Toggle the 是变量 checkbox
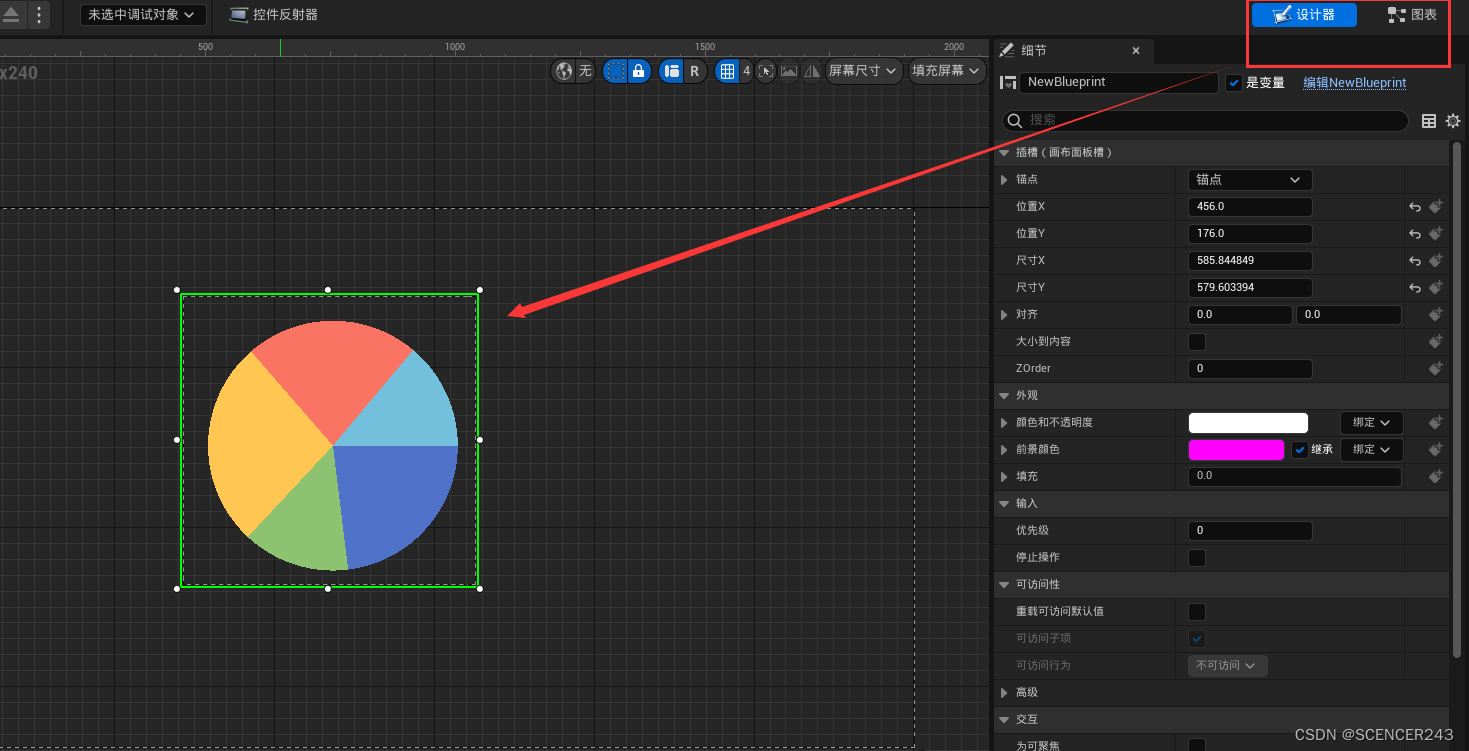Viewport: 1469px width, 751px height. [x=1234, y=83]
